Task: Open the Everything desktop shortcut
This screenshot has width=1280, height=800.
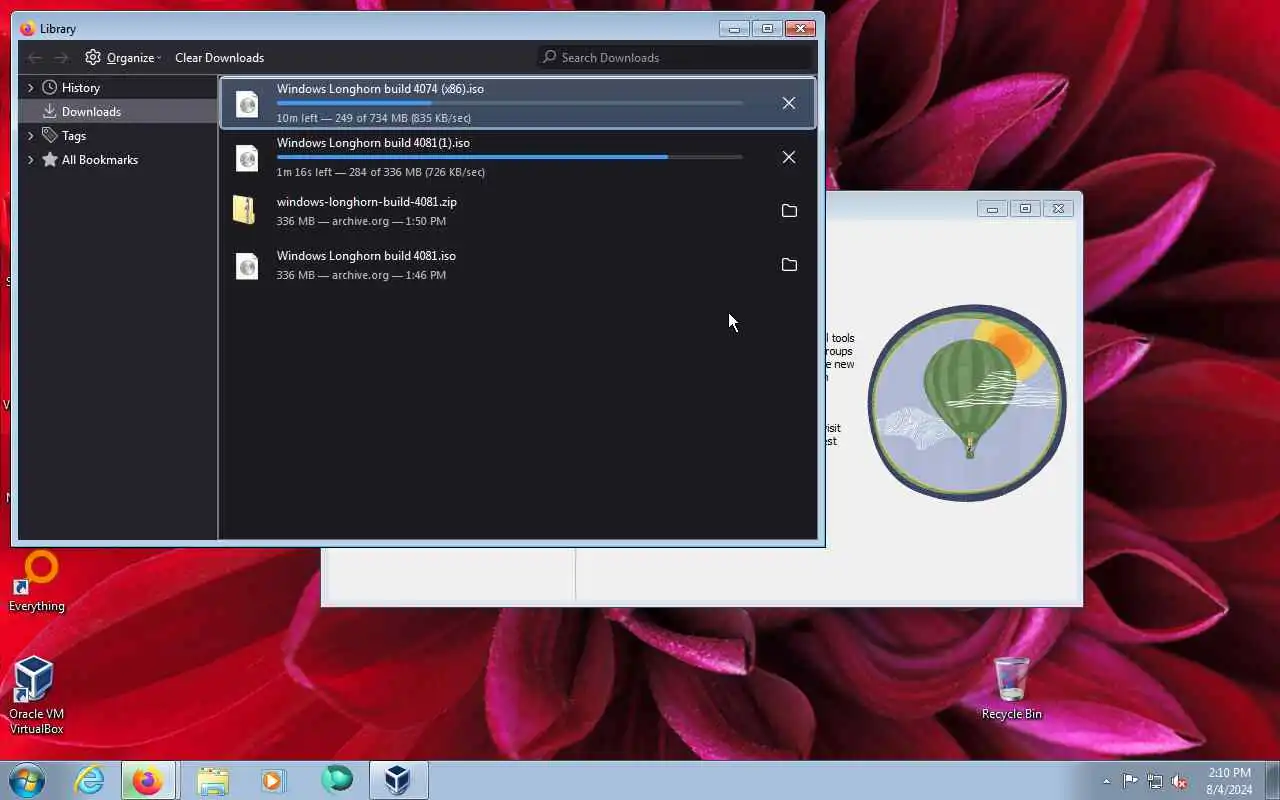Action: click(37, 582)
